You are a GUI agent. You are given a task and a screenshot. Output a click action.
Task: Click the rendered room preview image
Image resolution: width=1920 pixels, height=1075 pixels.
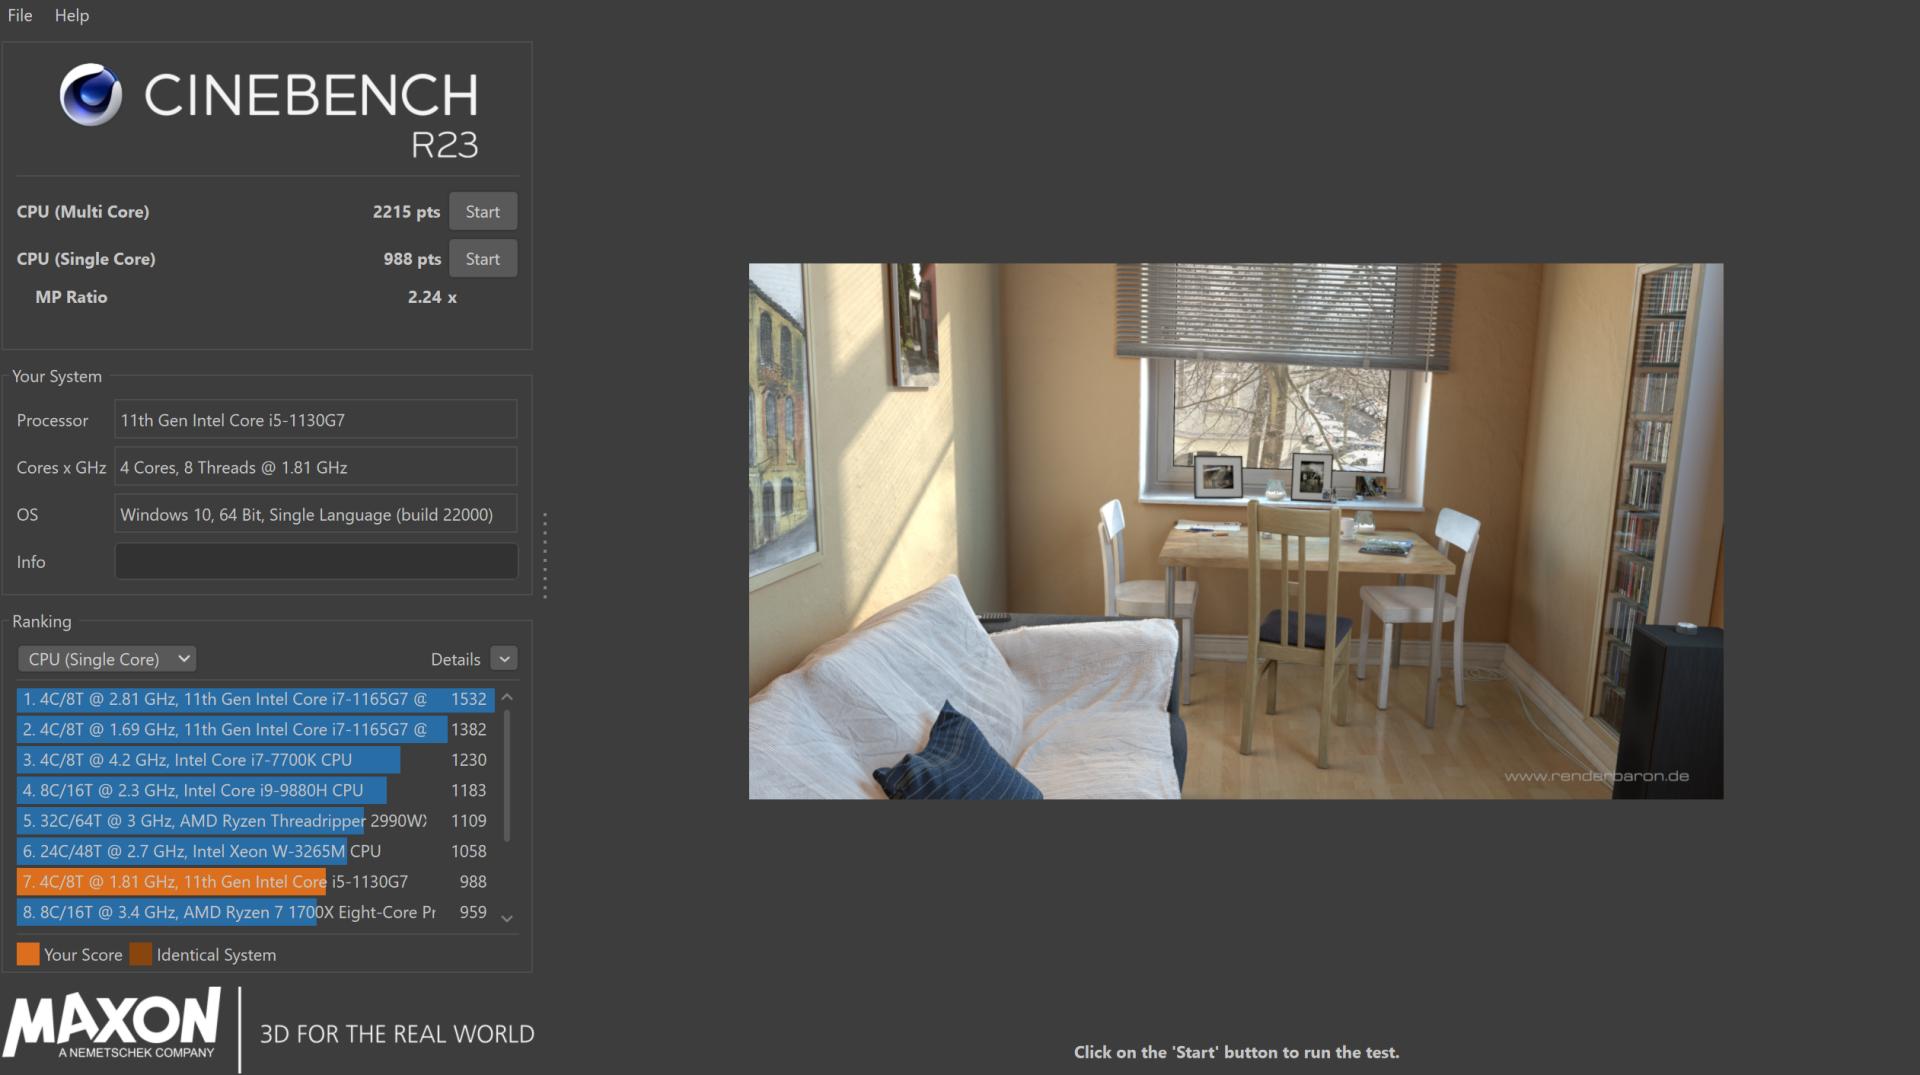coord(1235,531)
